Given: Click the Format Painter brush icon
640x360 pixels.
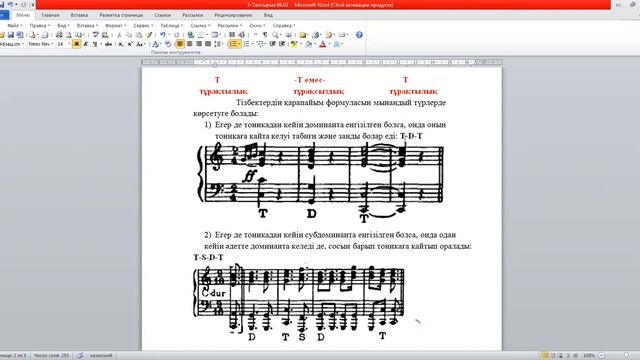Looking at the screenshot, I should 149,35.
